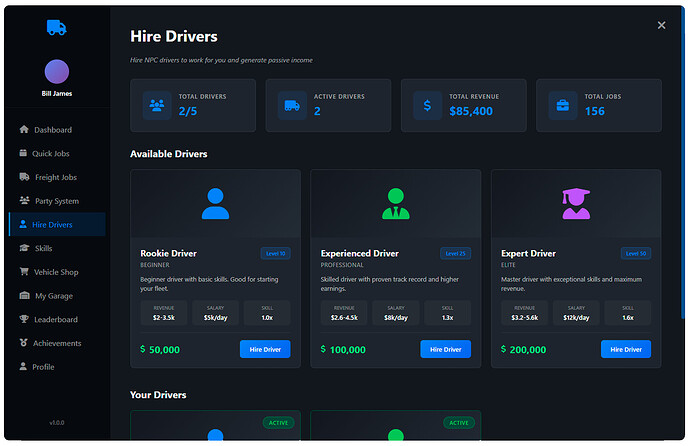Select Party System menu item
The width and height of the screenshot is (690, 446).
tap(56, 201)
